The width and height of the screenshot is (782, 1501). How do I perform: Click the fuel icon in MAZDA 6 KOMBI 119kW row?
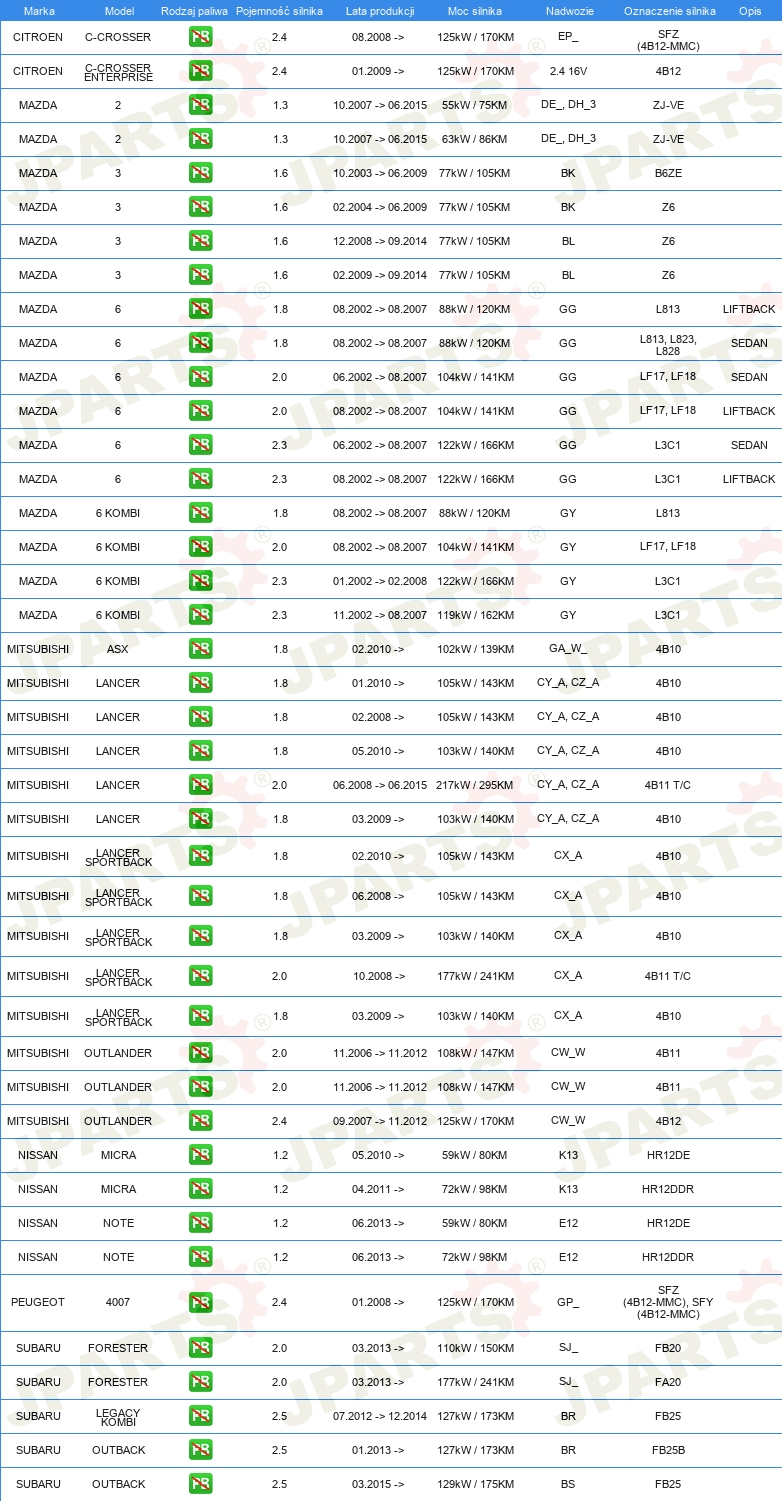[x=200, y=615]
